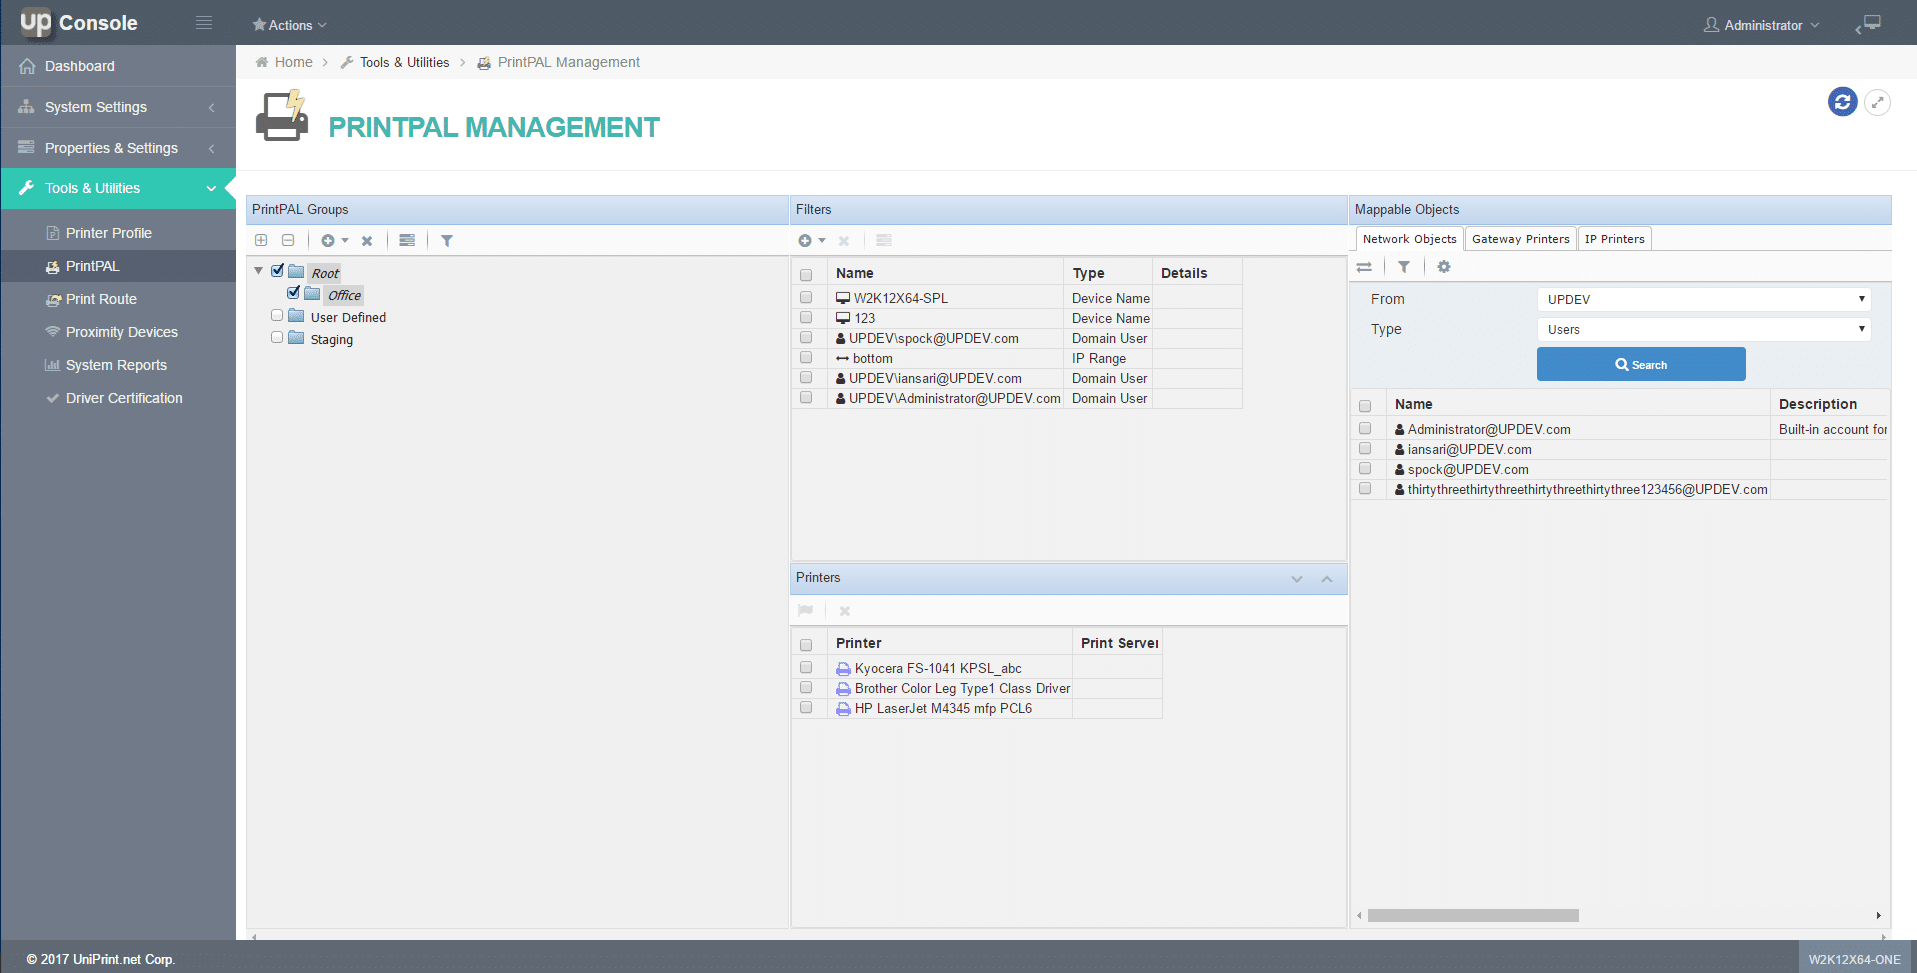Click the Up Console logo

[x=79, y=23]
